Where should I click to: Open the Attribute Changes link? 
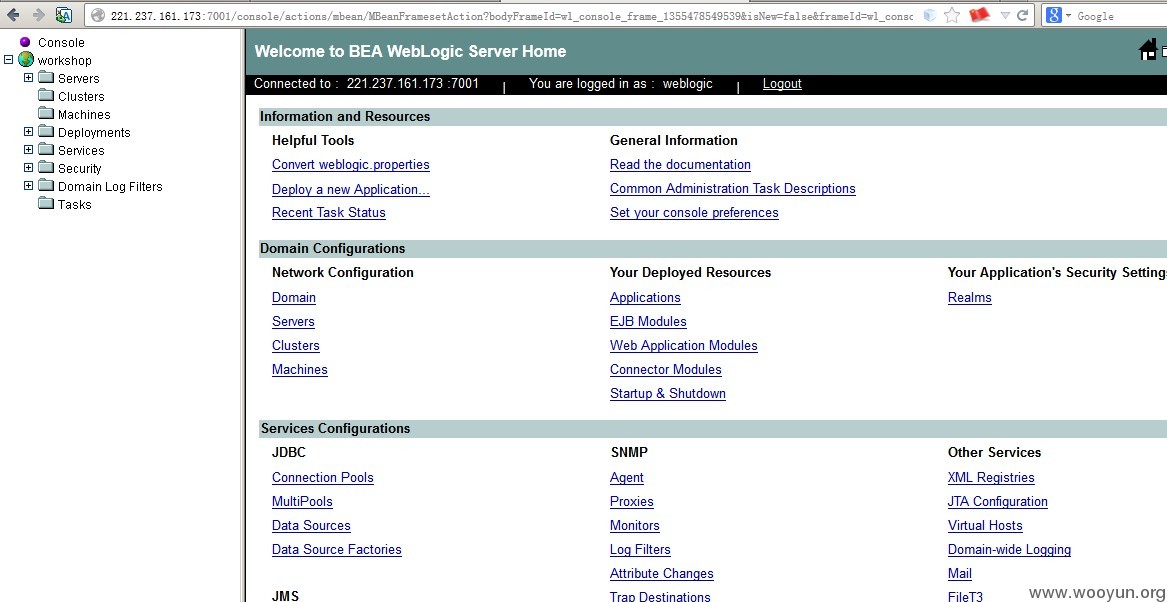click(662, 574)
